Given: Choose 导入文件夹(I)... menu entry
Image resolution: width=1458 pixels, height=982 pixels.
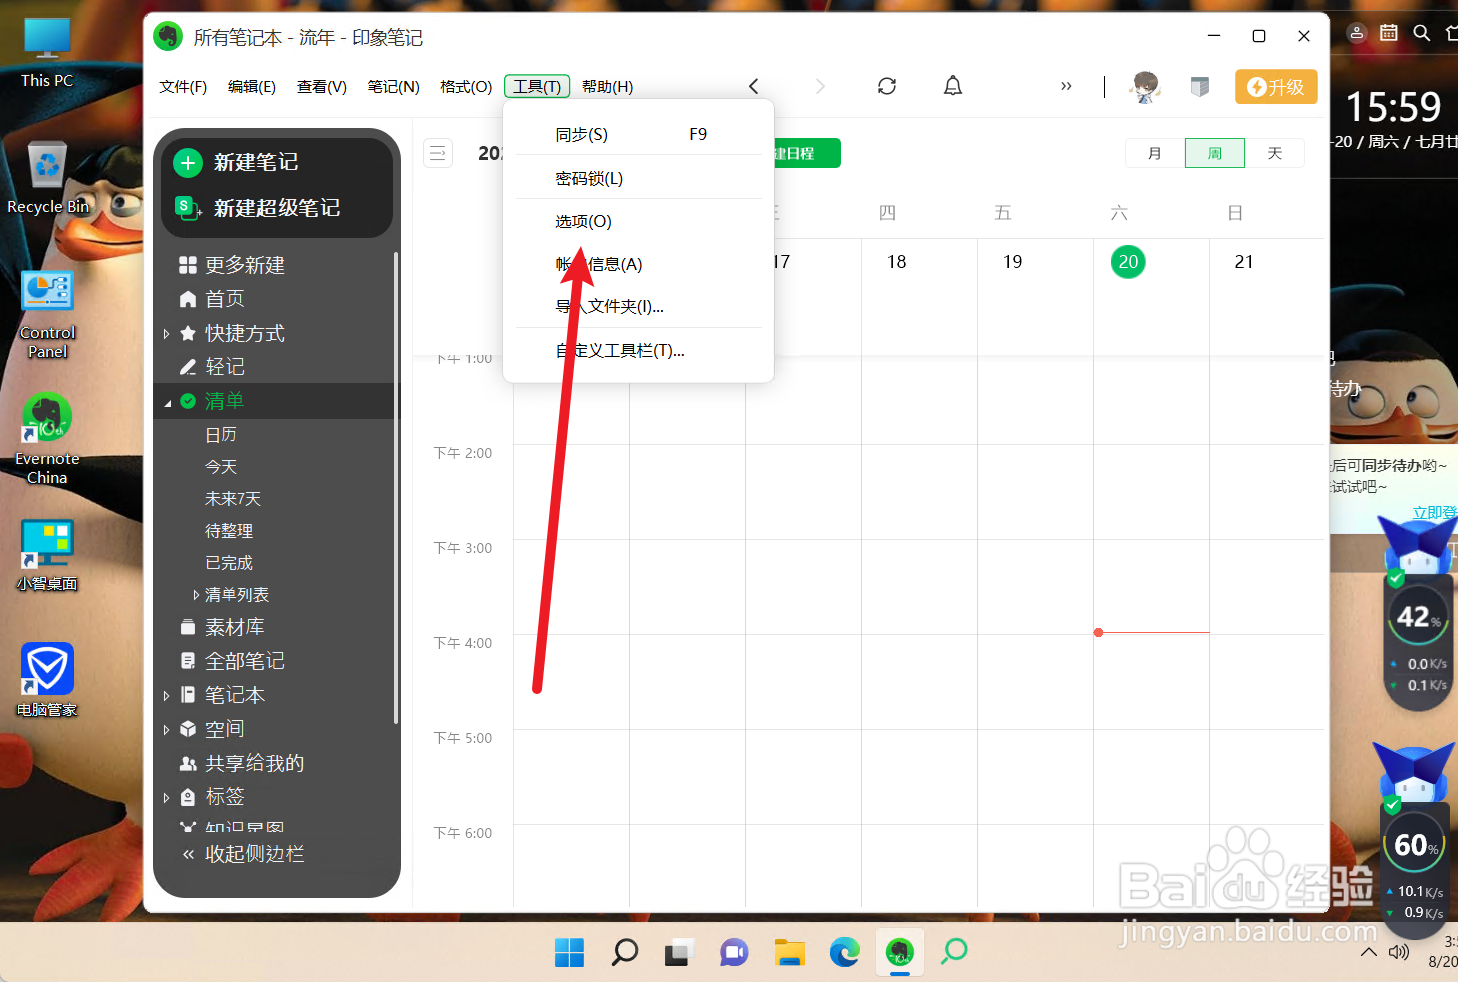Looking at the screenshot, I should point(638,306).
